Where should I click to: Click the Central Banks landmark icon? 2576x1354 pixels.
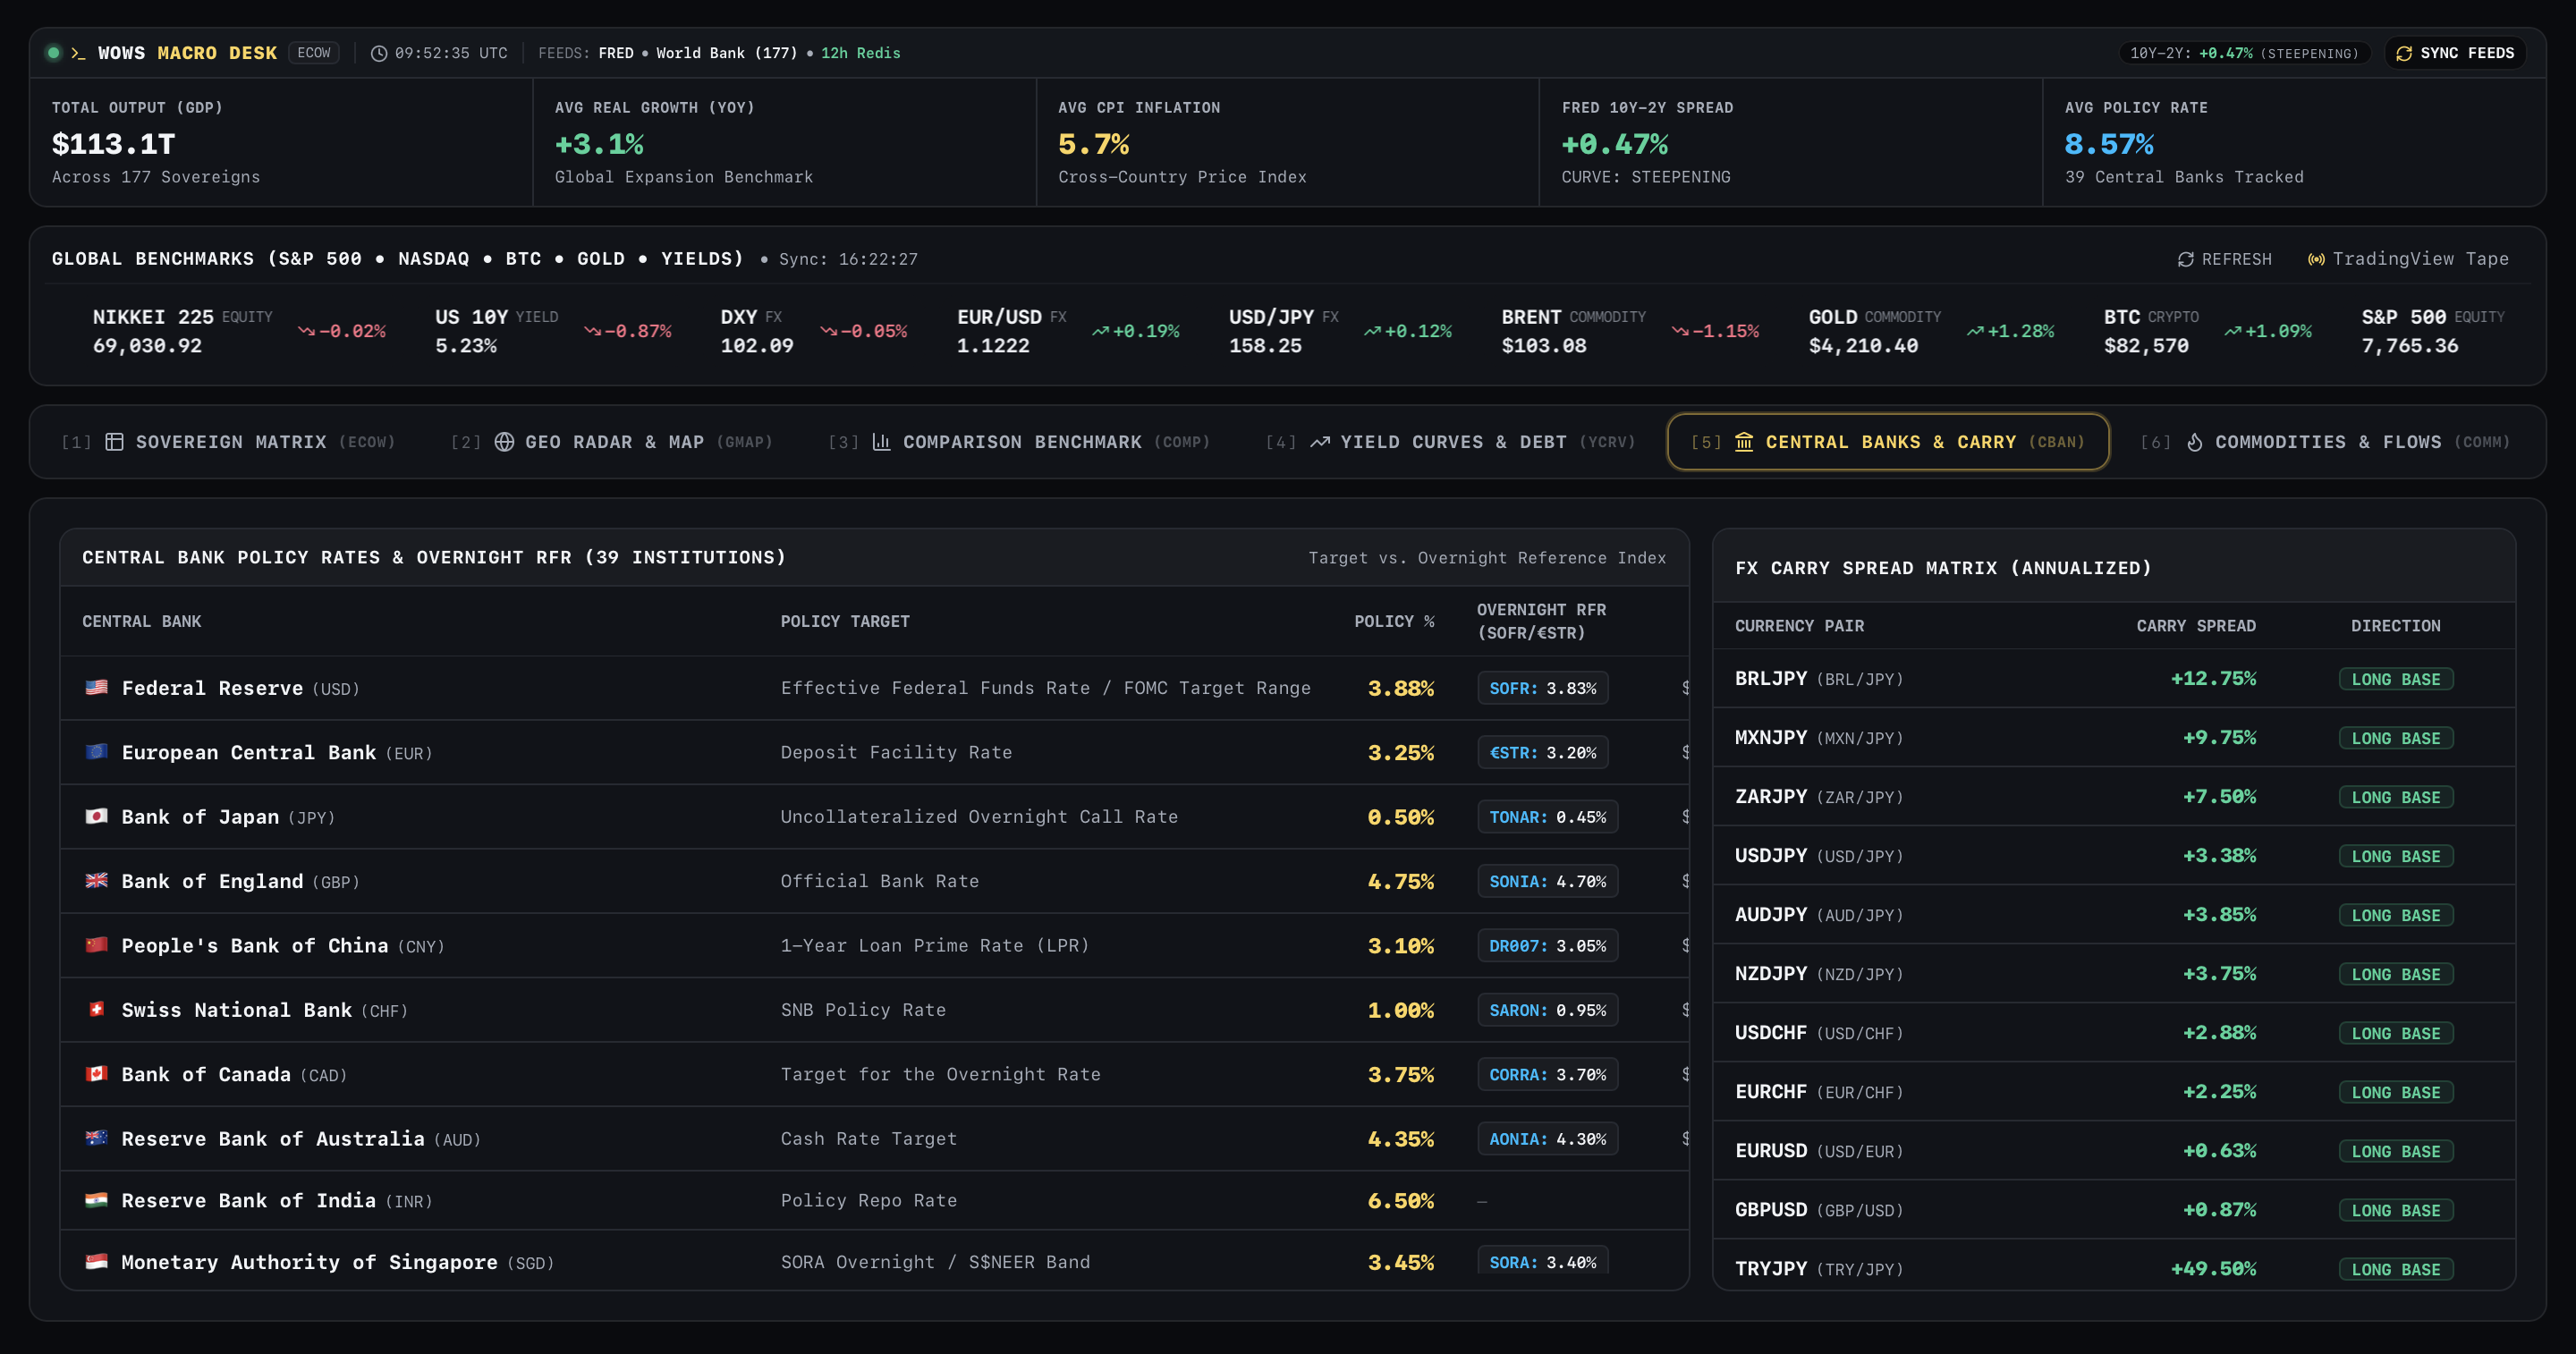[x=1744, y=442]
